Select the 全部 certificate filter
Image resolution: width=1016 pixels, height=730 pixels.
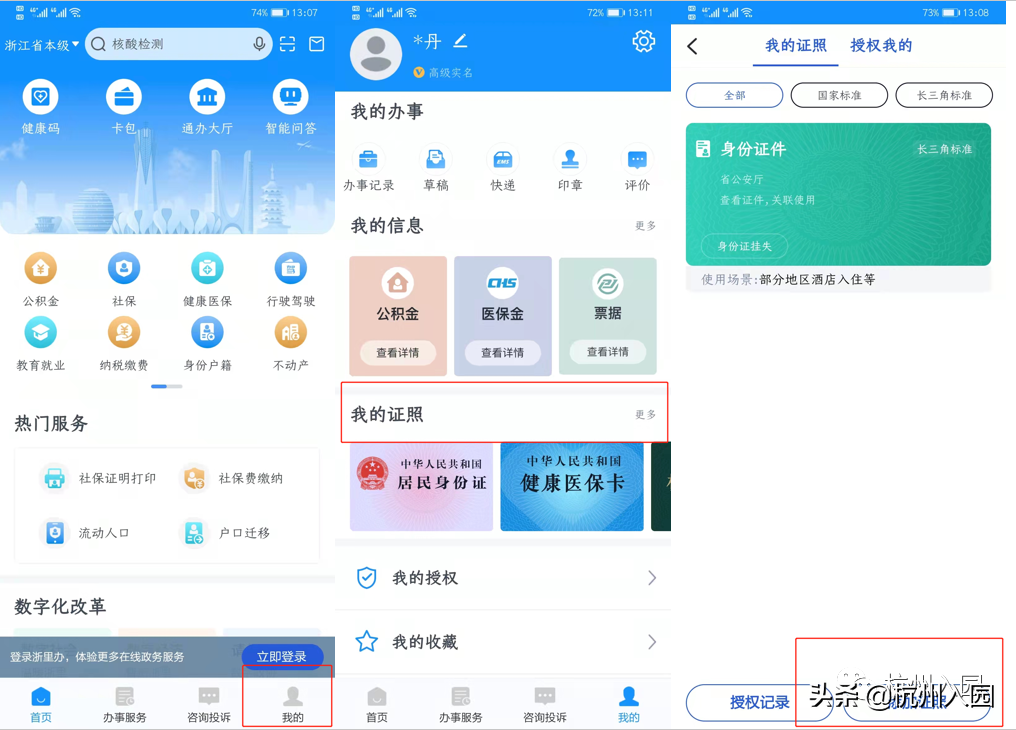click(x=733, y=95)
